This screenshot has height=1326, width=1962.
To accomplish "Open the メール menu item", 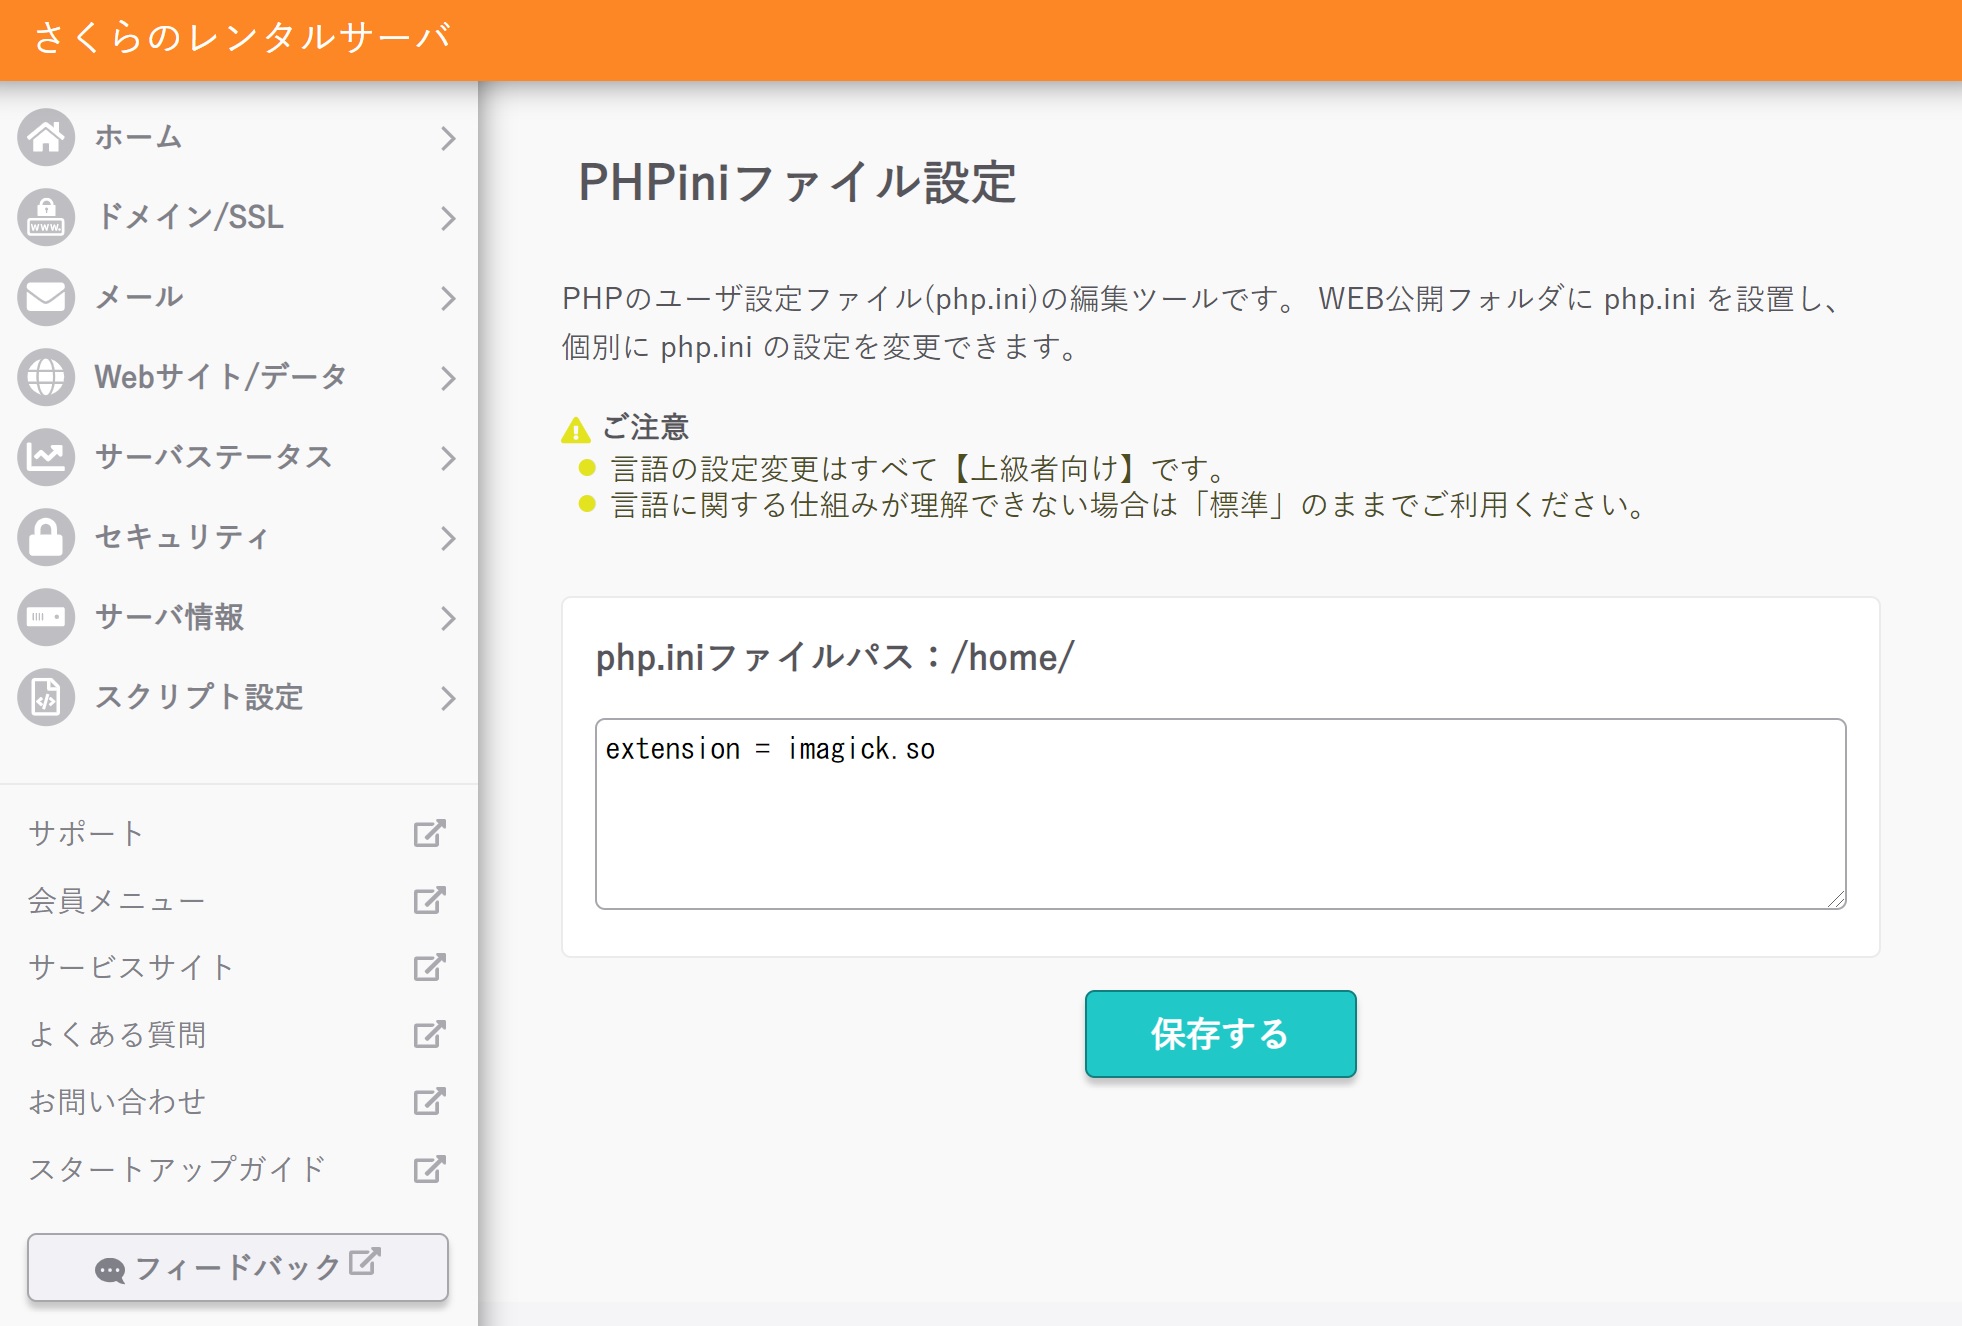I will click(x=239, y=297).
